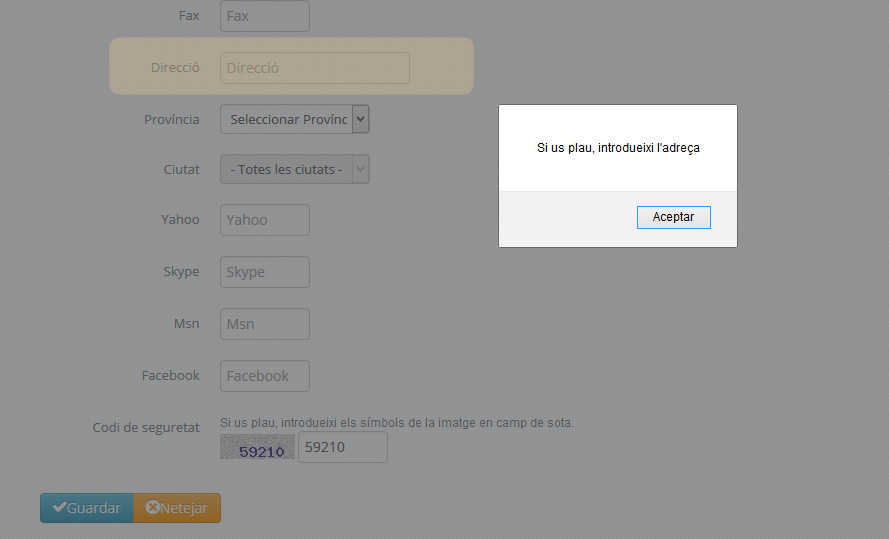Click the "Skype" label
The height and width of the screenshot is (539, 889).
(x=181, y=271)
